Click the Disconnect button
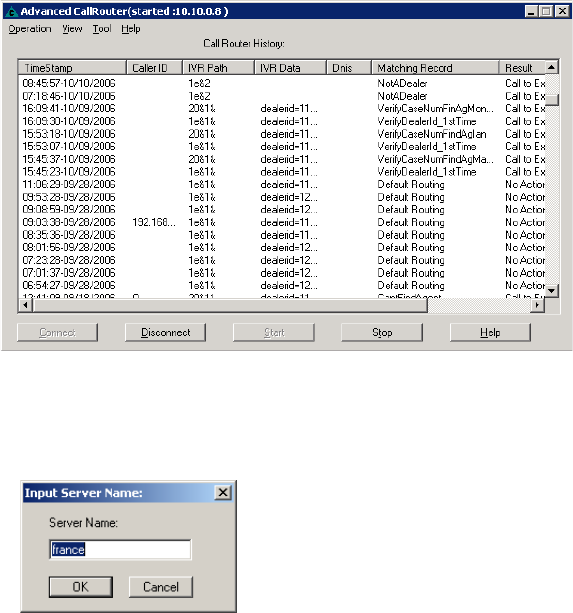The height and width of the screenshot is (613, 573). (x=166, y=333)
